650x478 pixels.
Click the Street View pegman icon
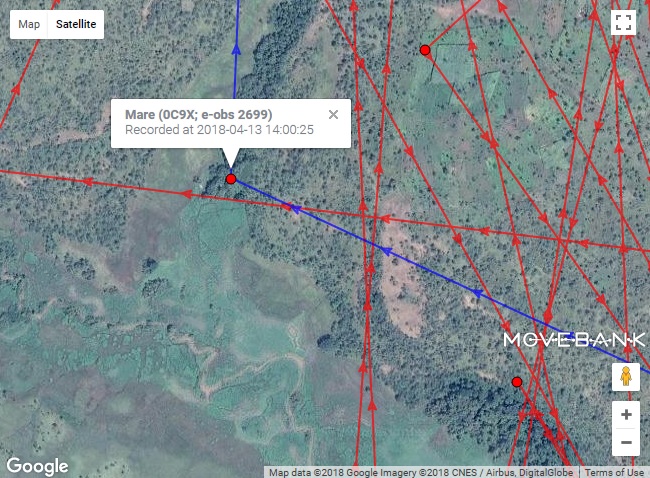click(626, 377)
